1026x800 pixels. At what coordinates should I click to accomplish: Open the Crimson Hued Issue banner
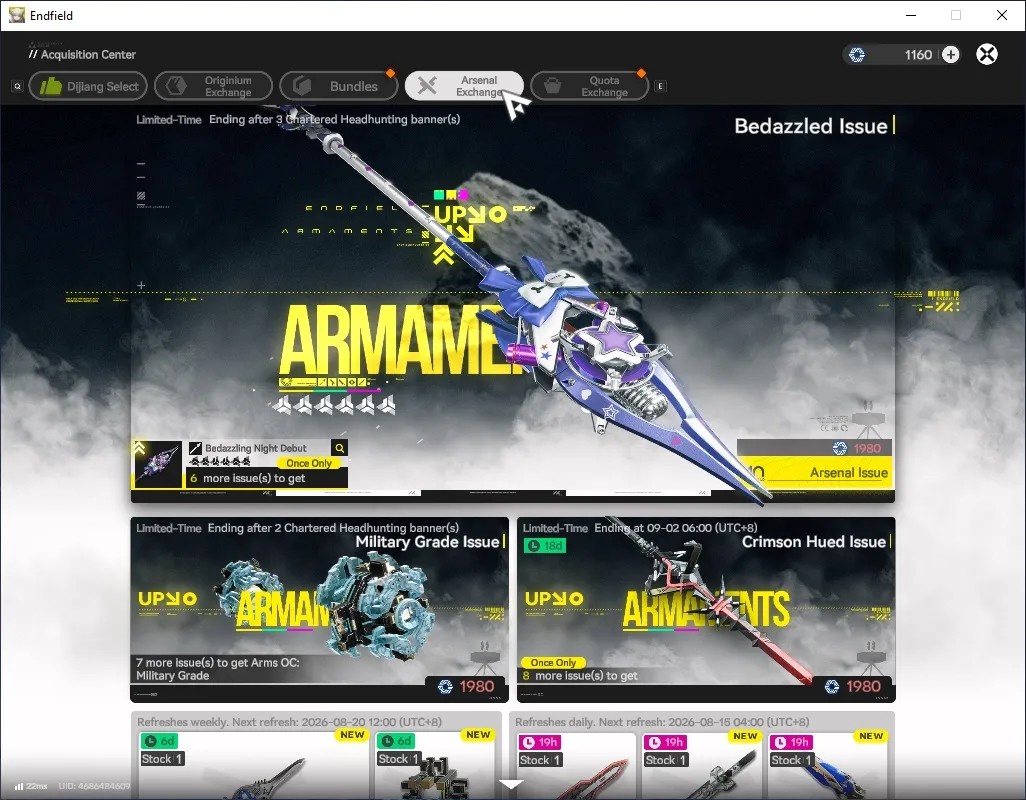(705, 609)
